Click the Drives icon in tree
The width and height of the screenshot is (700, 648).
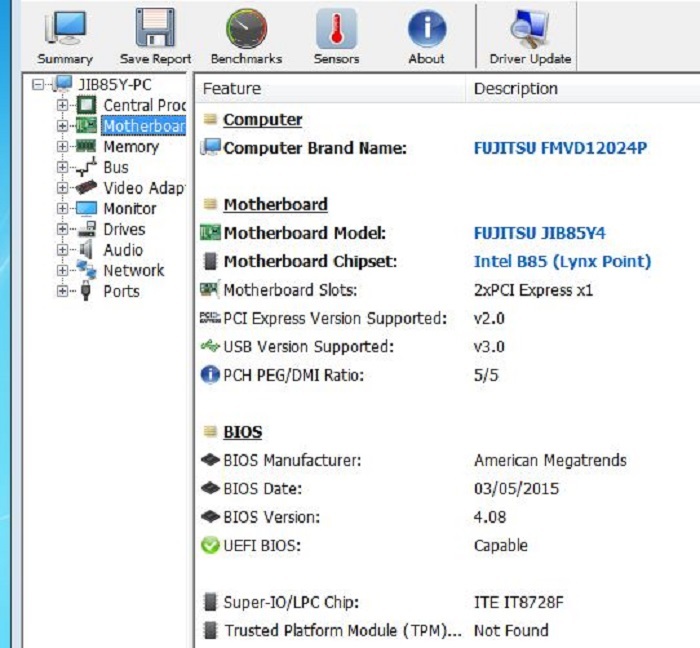(86, 229)
